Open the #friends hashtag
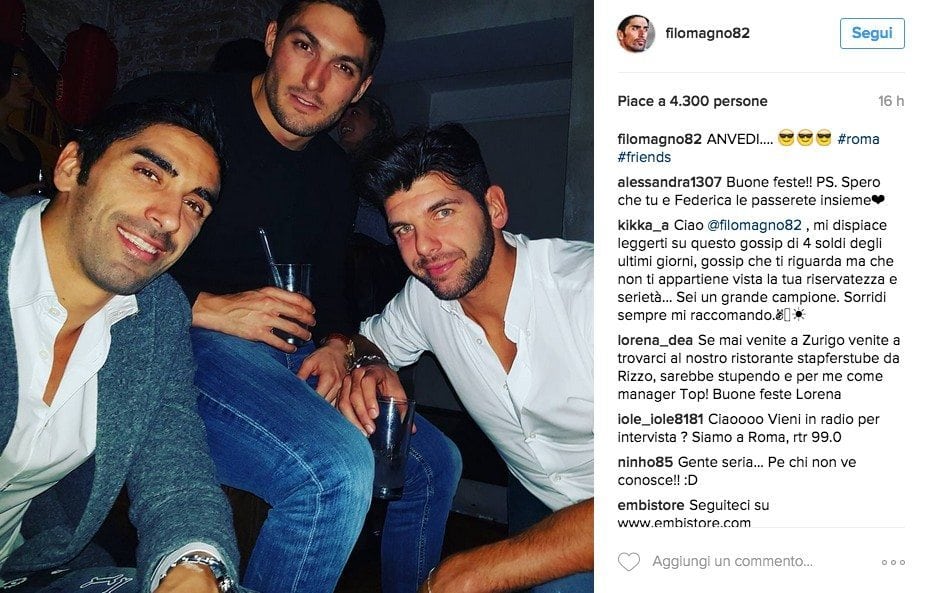925x593 pixels. pos(644,158)
